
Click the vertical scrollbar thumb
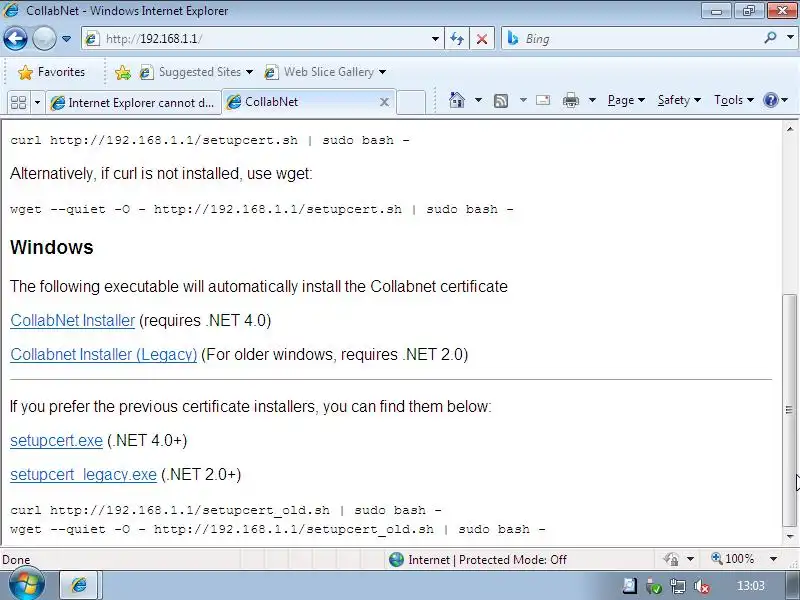pyautogui.click(x=789, y=410)
